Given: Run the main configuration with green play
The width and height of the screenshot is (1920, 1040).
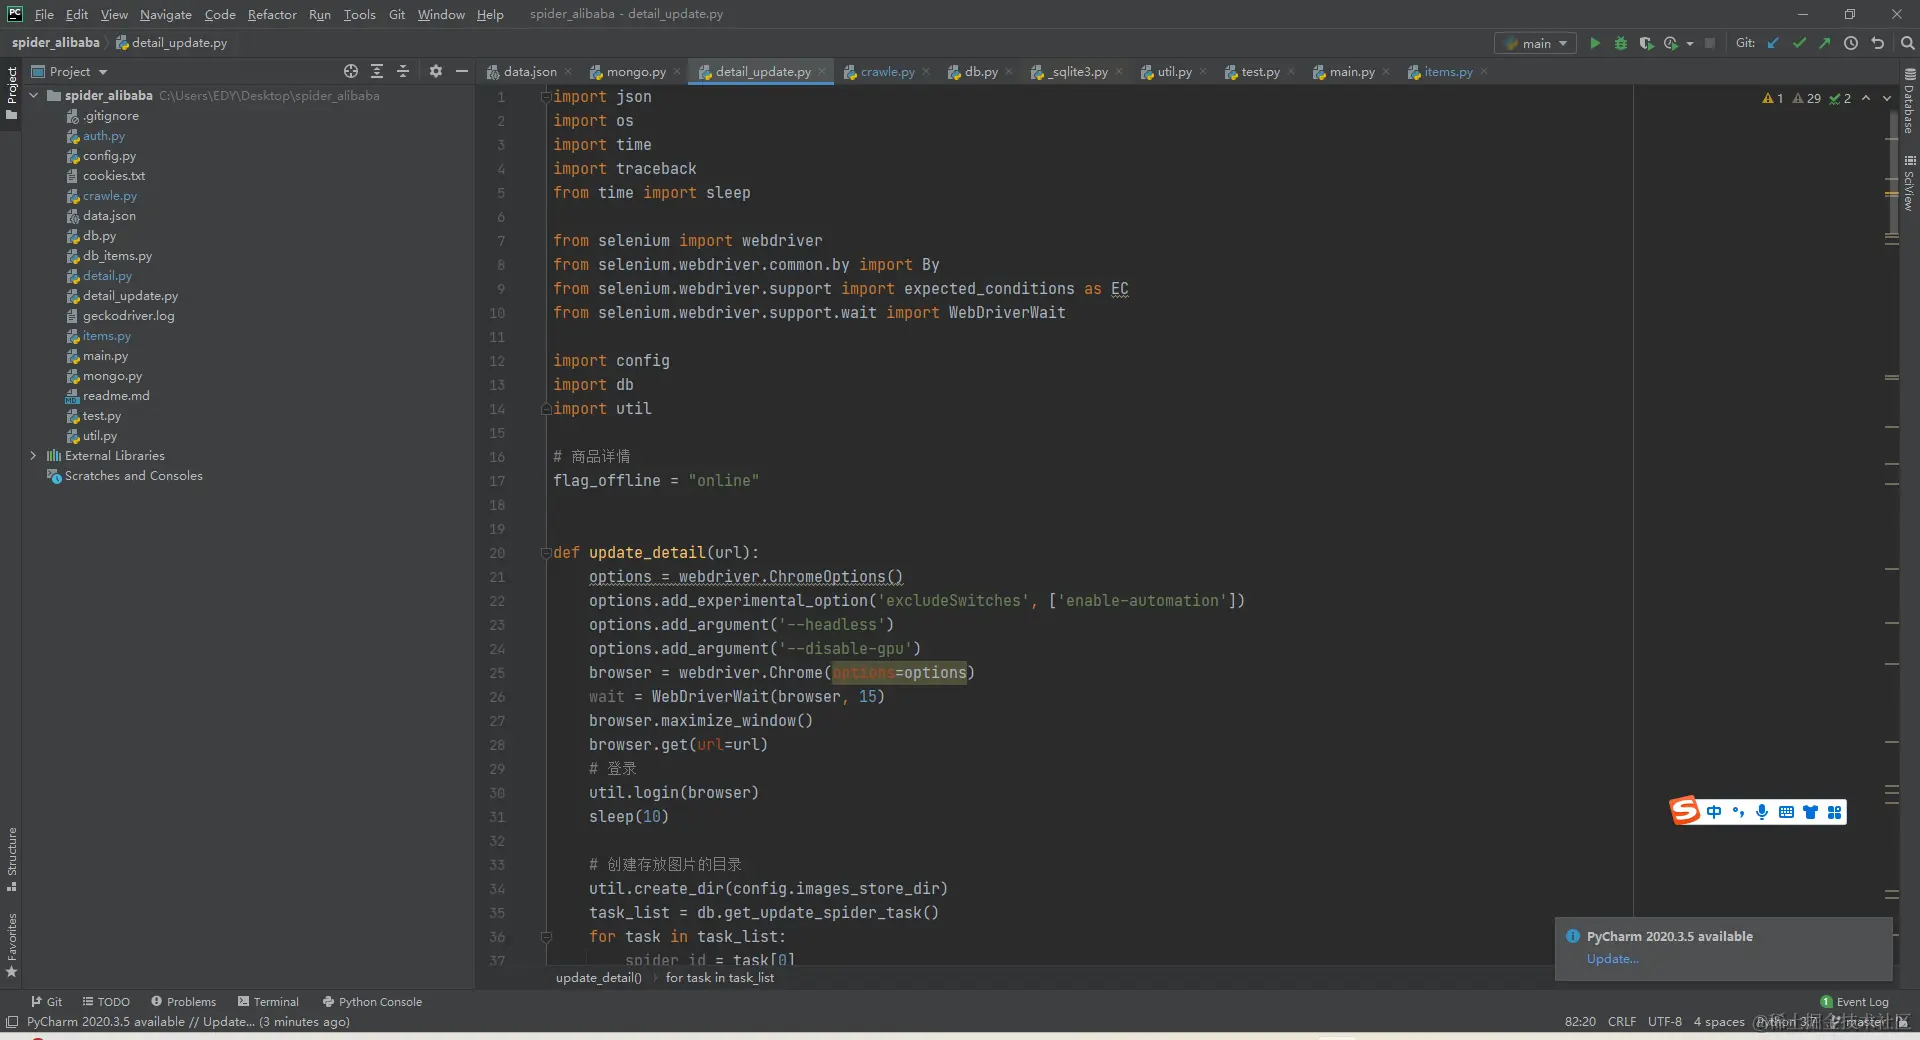Looking at the screenshot, I should [x=1595, y=43].
